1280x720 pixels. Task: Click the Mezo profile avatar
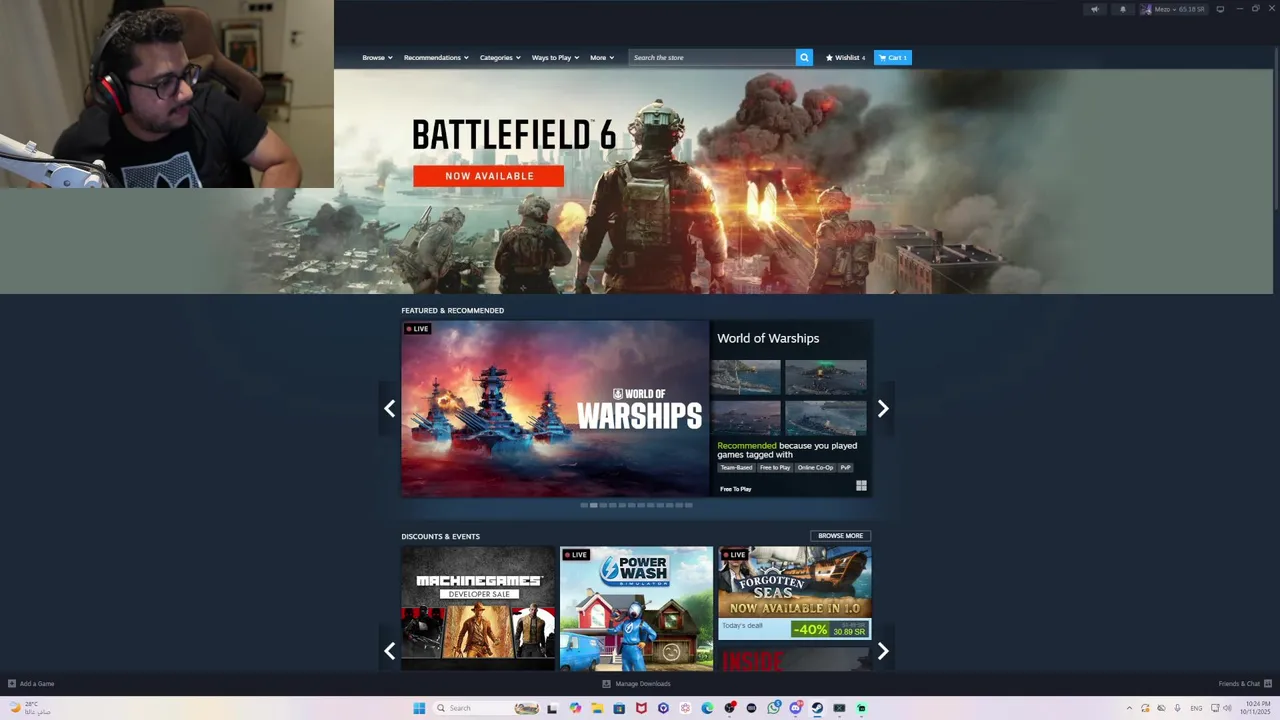1146,9
